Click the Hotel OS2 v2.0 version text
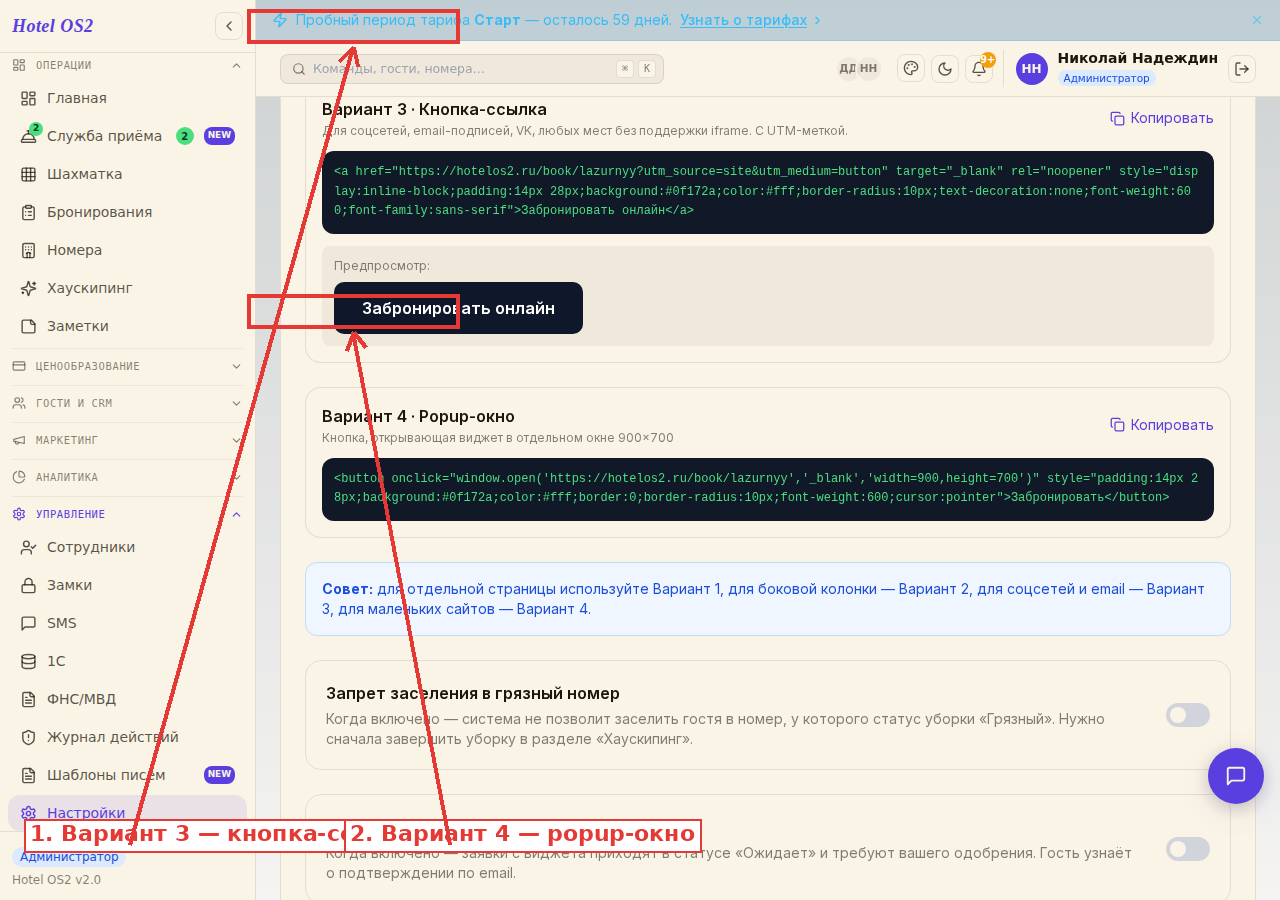This screenshot has width=1280, height=900. click(x=56, y=880)
